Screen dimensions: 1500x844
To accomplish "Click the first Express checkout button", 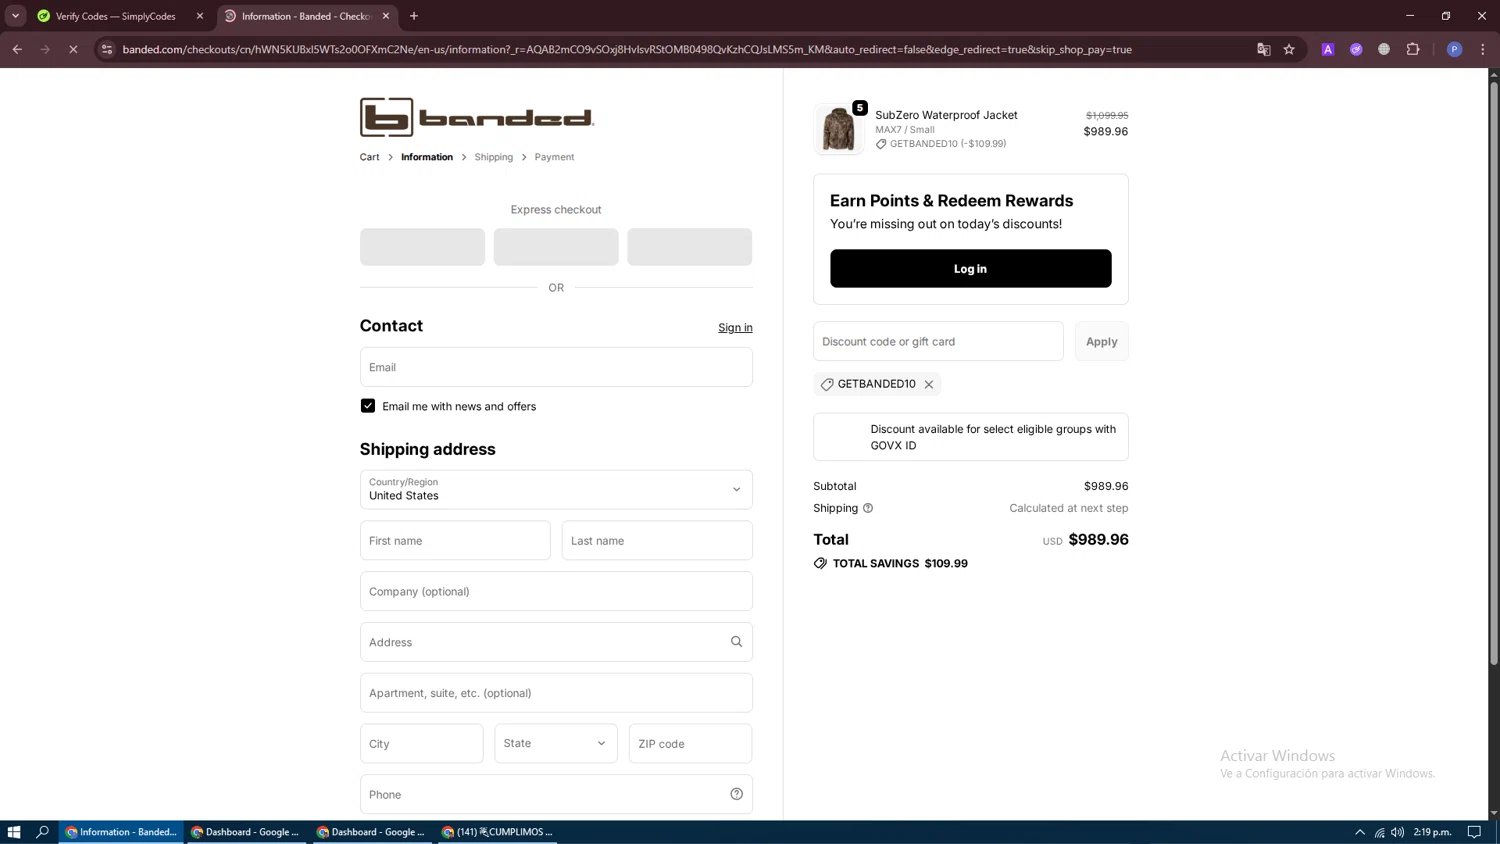I will [x=422, y=247].
